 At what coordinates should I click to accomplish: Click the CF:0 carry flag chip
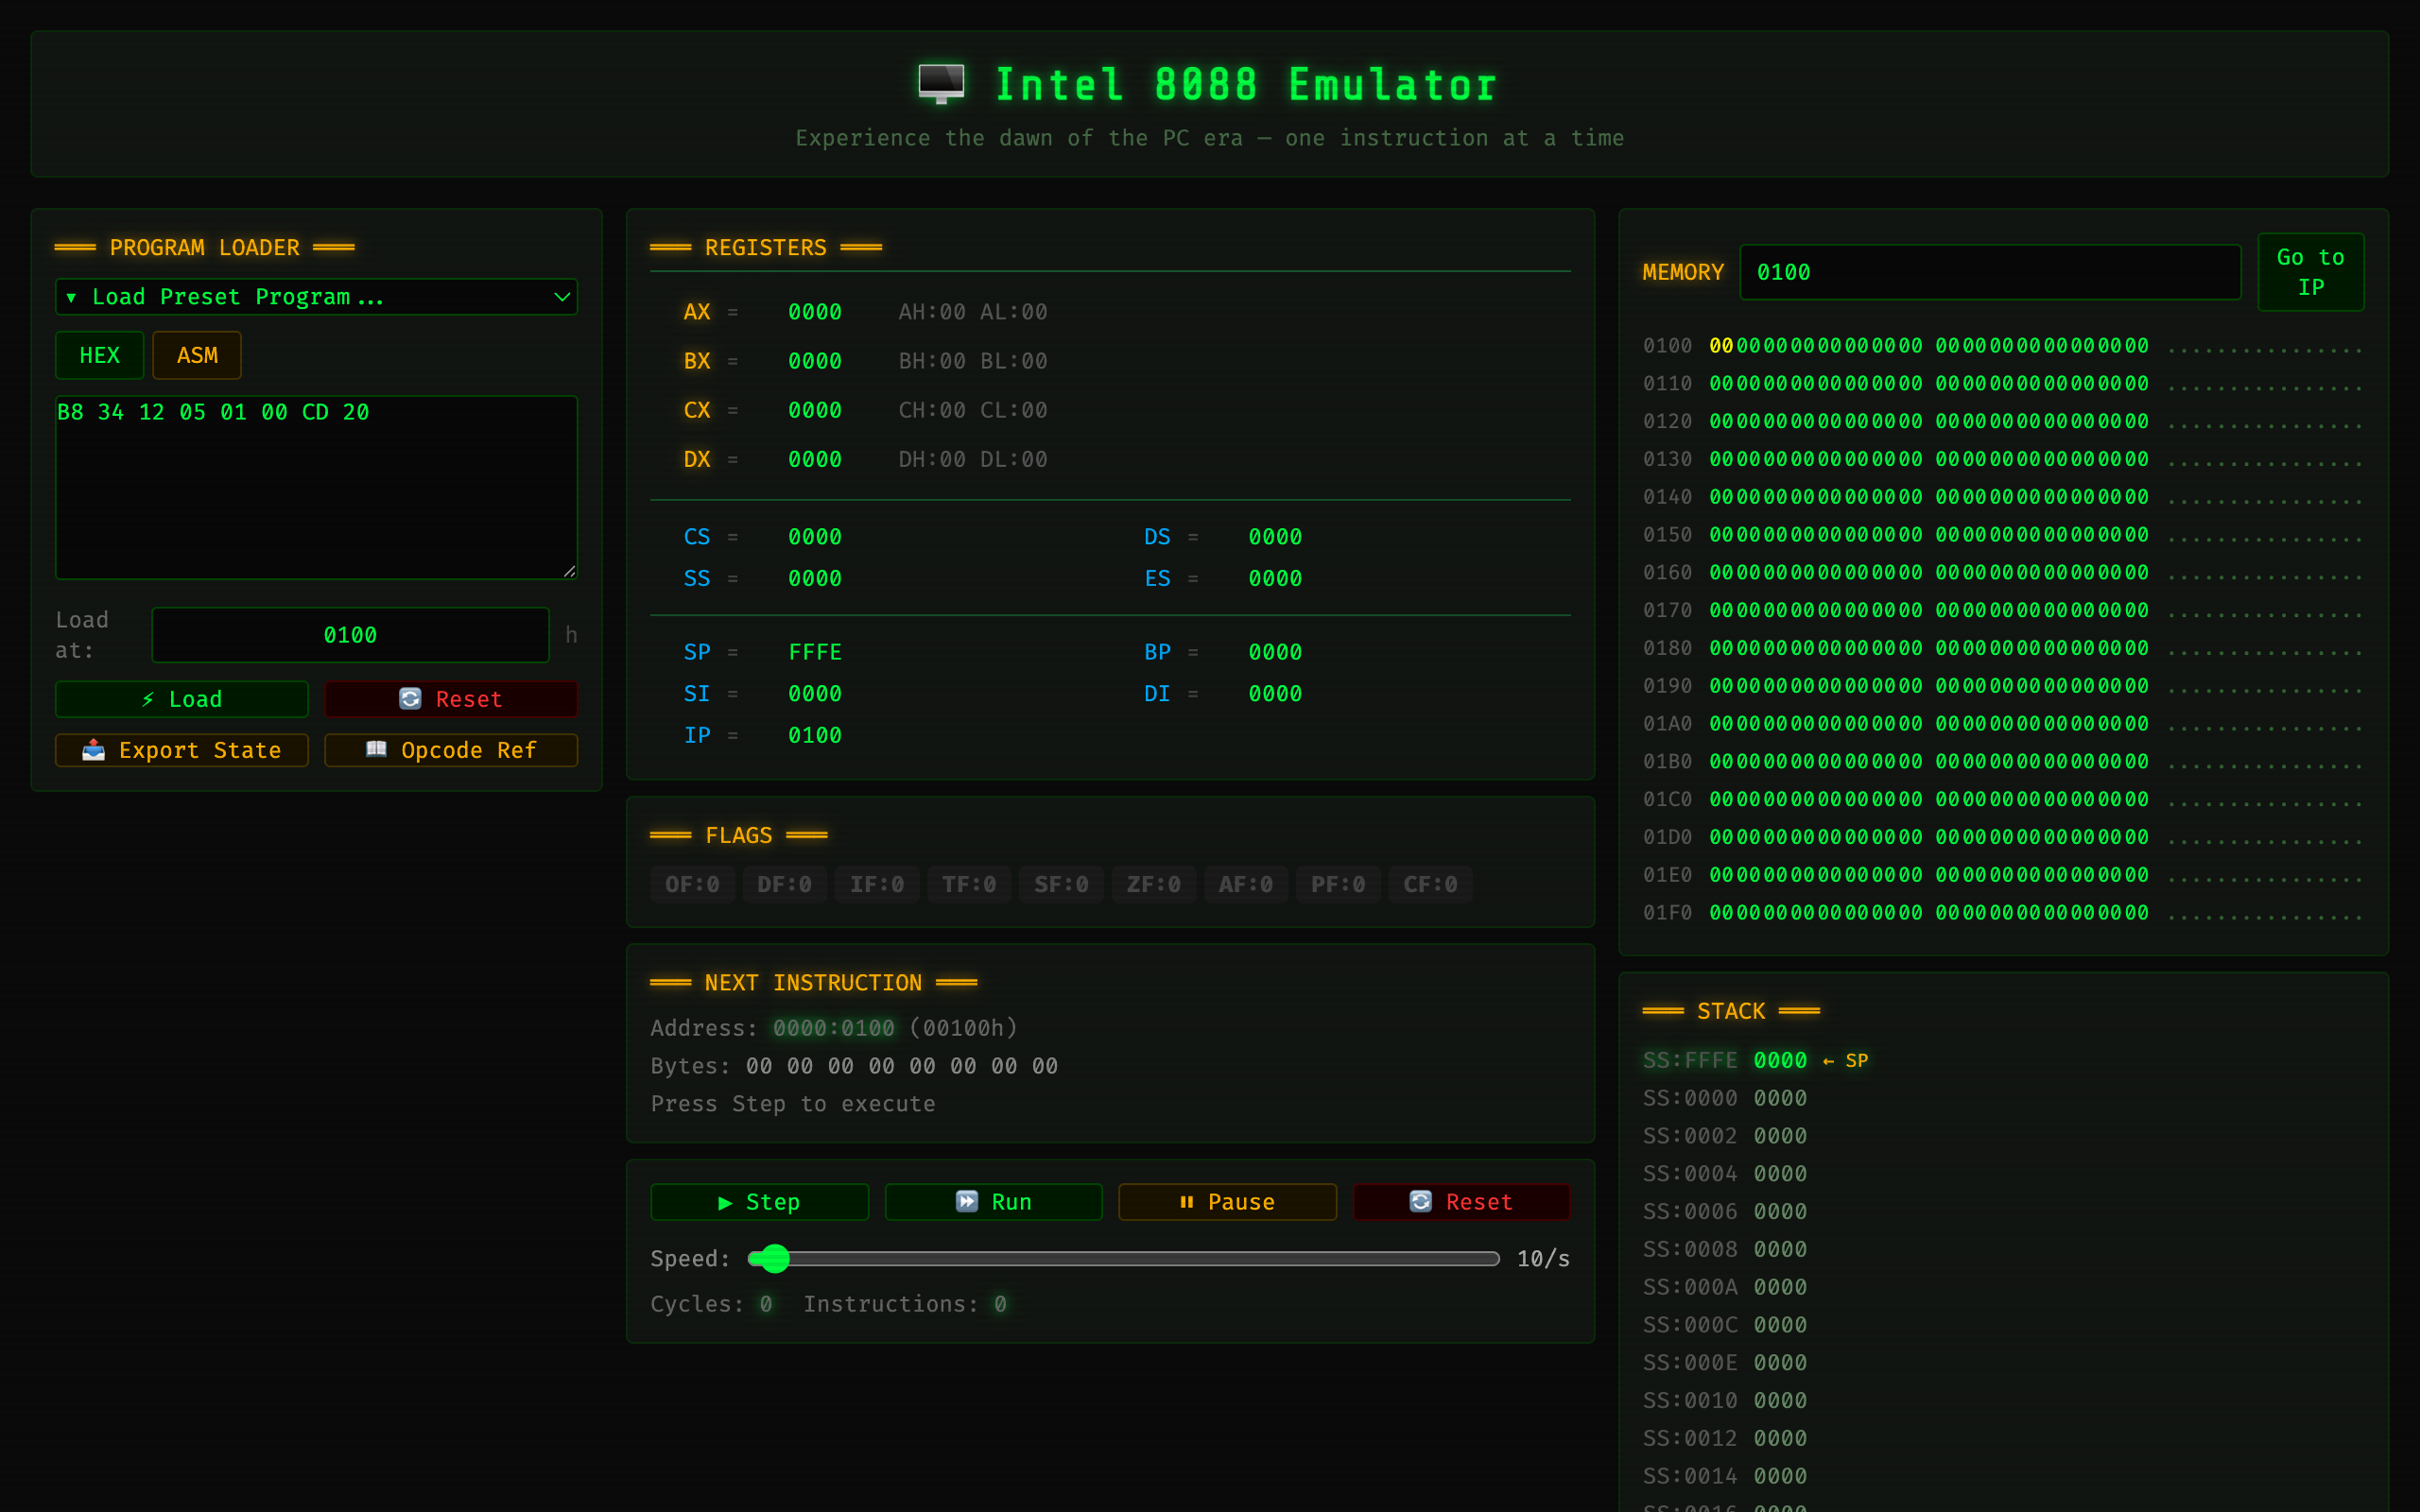(x=1430, y=884)
